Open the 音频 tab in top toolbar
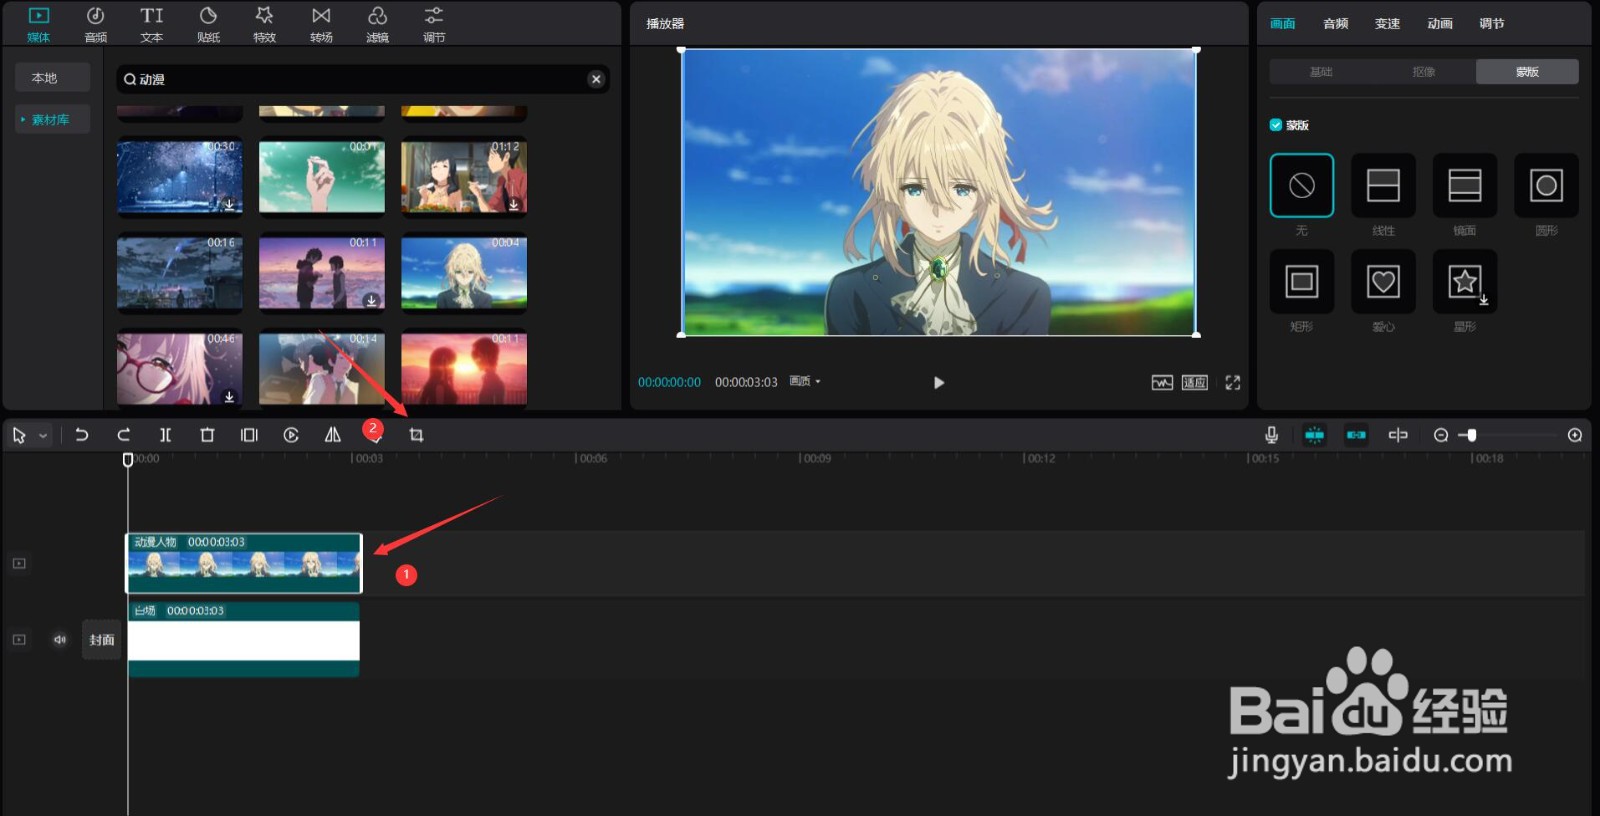The image size is (1600, 816). tap(96, 25)
